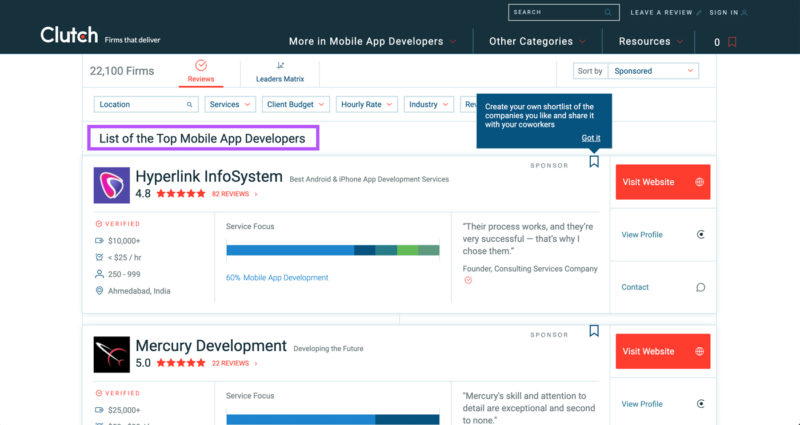
Task: Click the search magnifier icon in header
Action: (608, 12)
